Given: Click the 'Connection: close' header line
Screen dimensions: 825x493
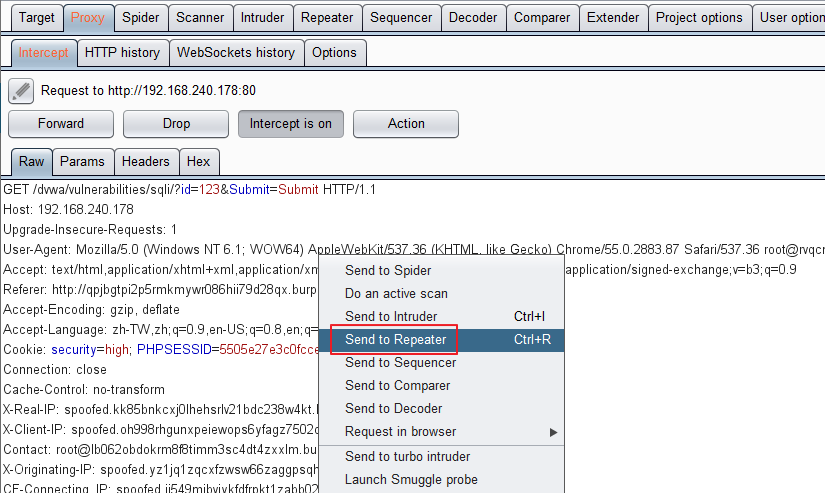Looking at the screenshot, I should point(55,370).
